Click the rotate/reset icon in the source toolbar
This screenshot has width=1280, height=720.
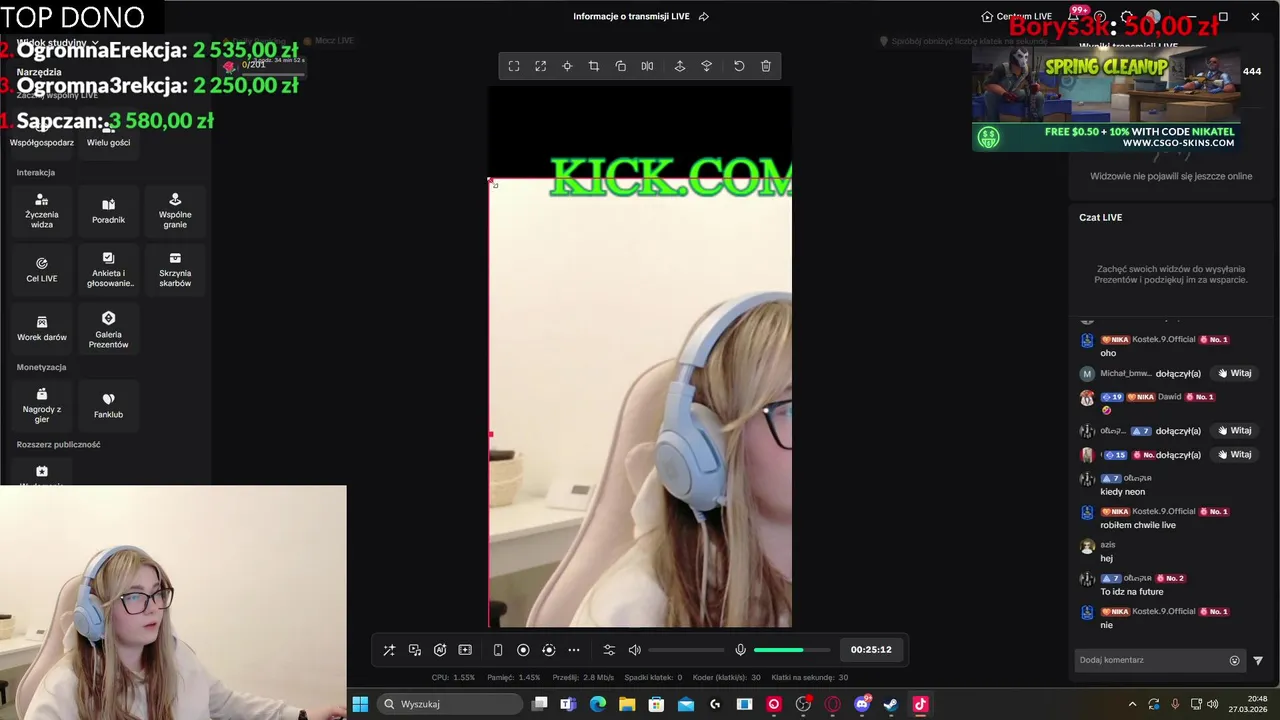point(739,66)
